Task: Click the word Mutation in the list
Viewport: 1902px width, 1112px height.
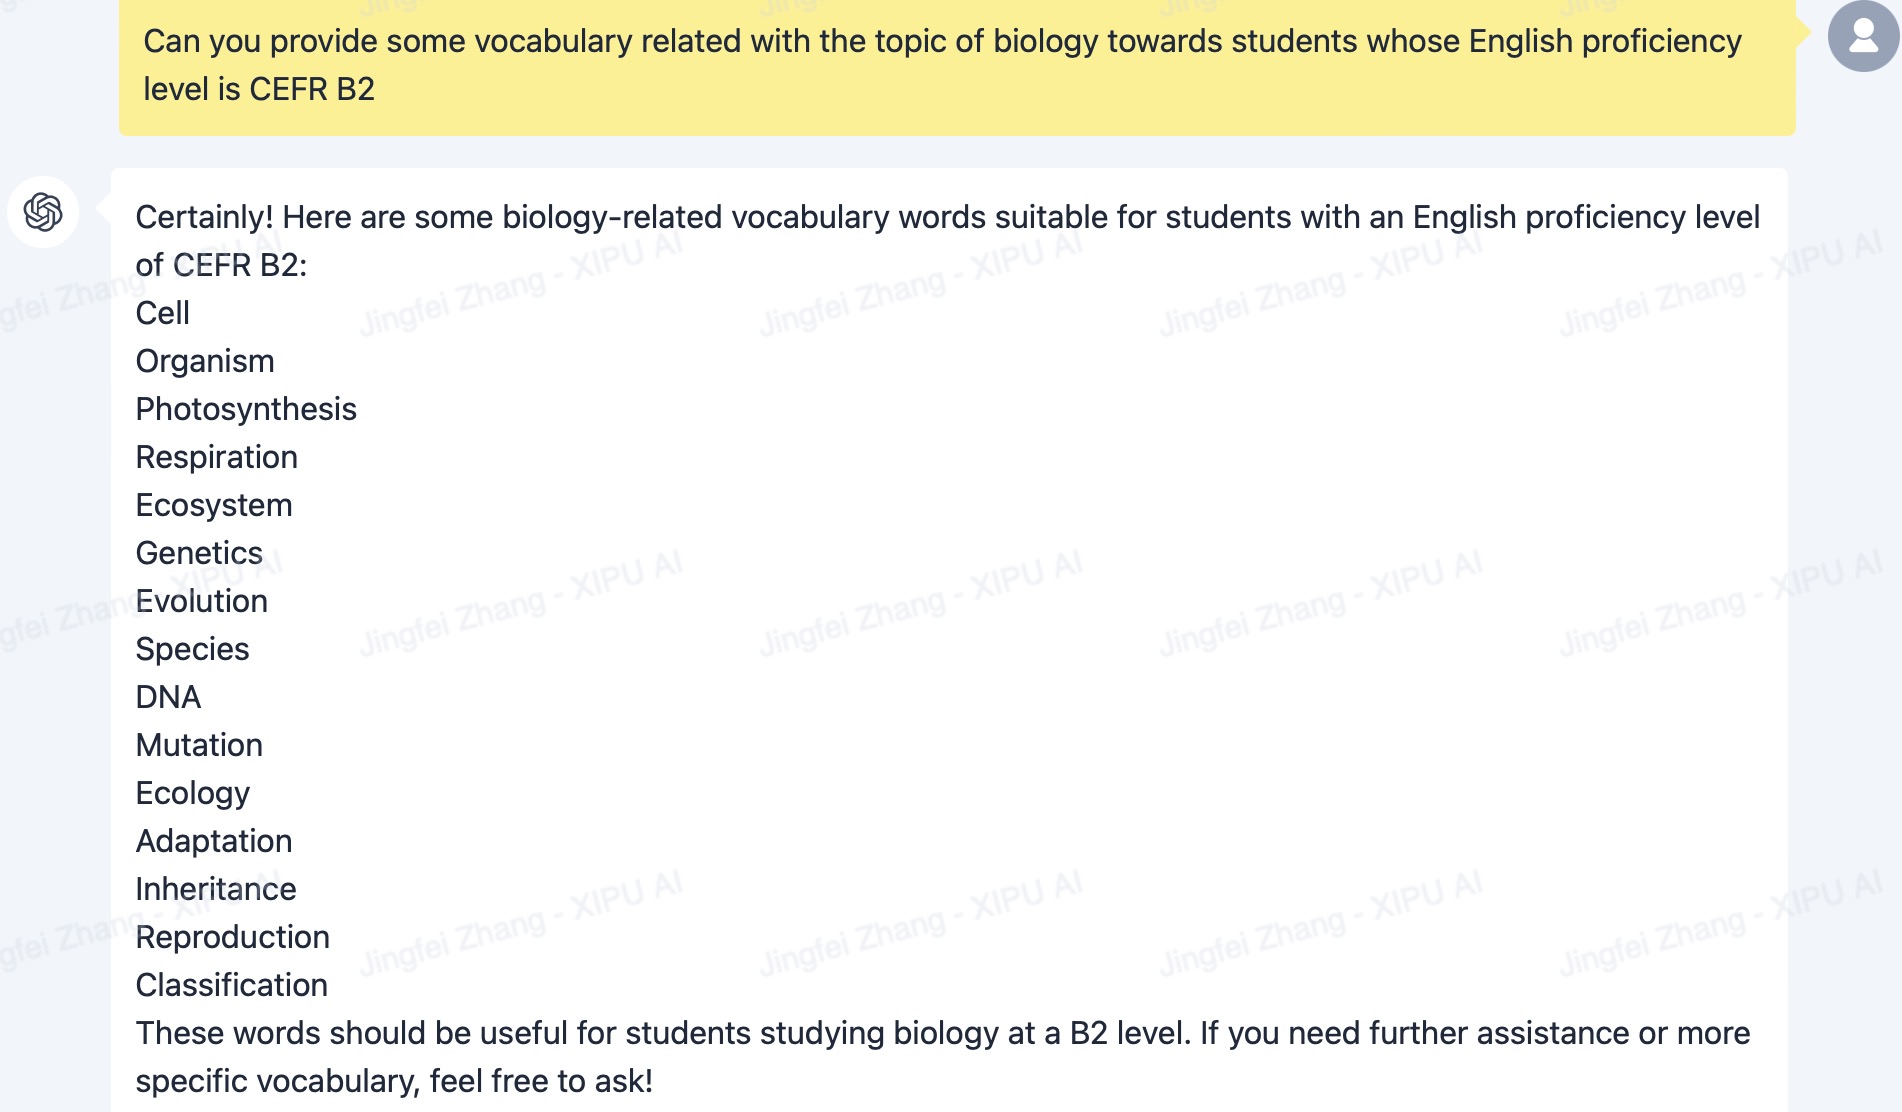Action: pyautogui.click(x=199, y=745)
